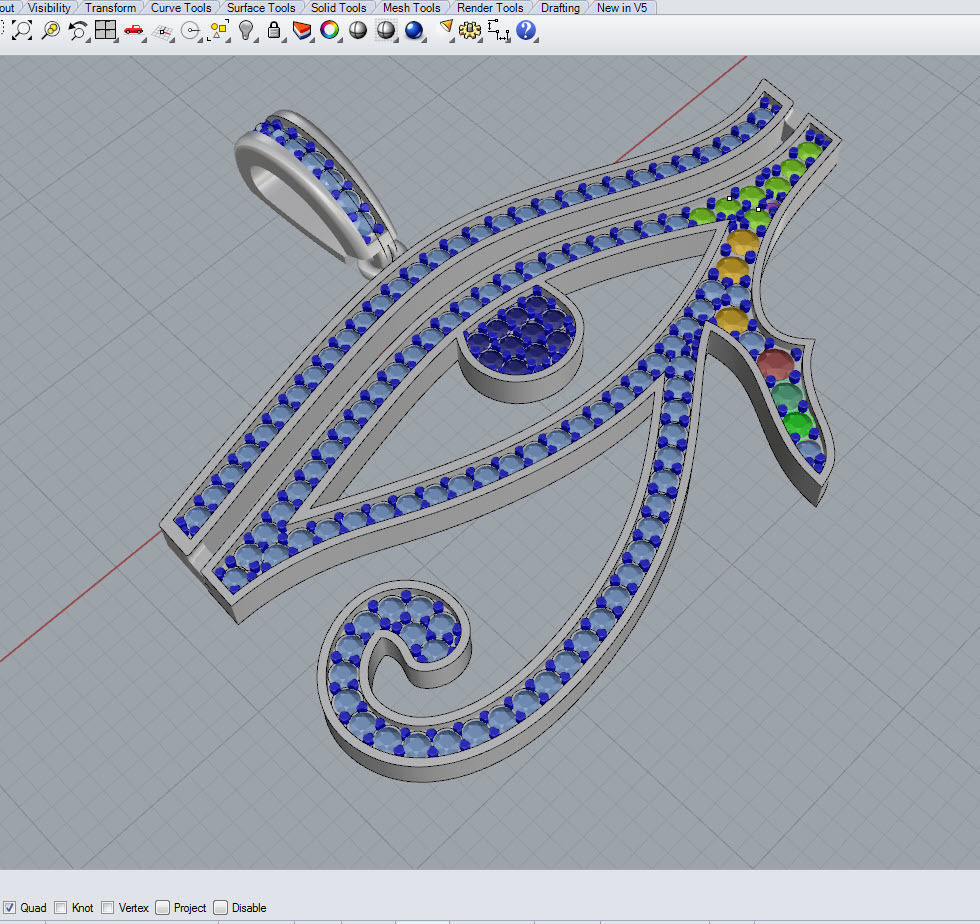980x924 pixels.
Task: Click the orange cone Spotlight icon
Action: [x=446, y=28]
